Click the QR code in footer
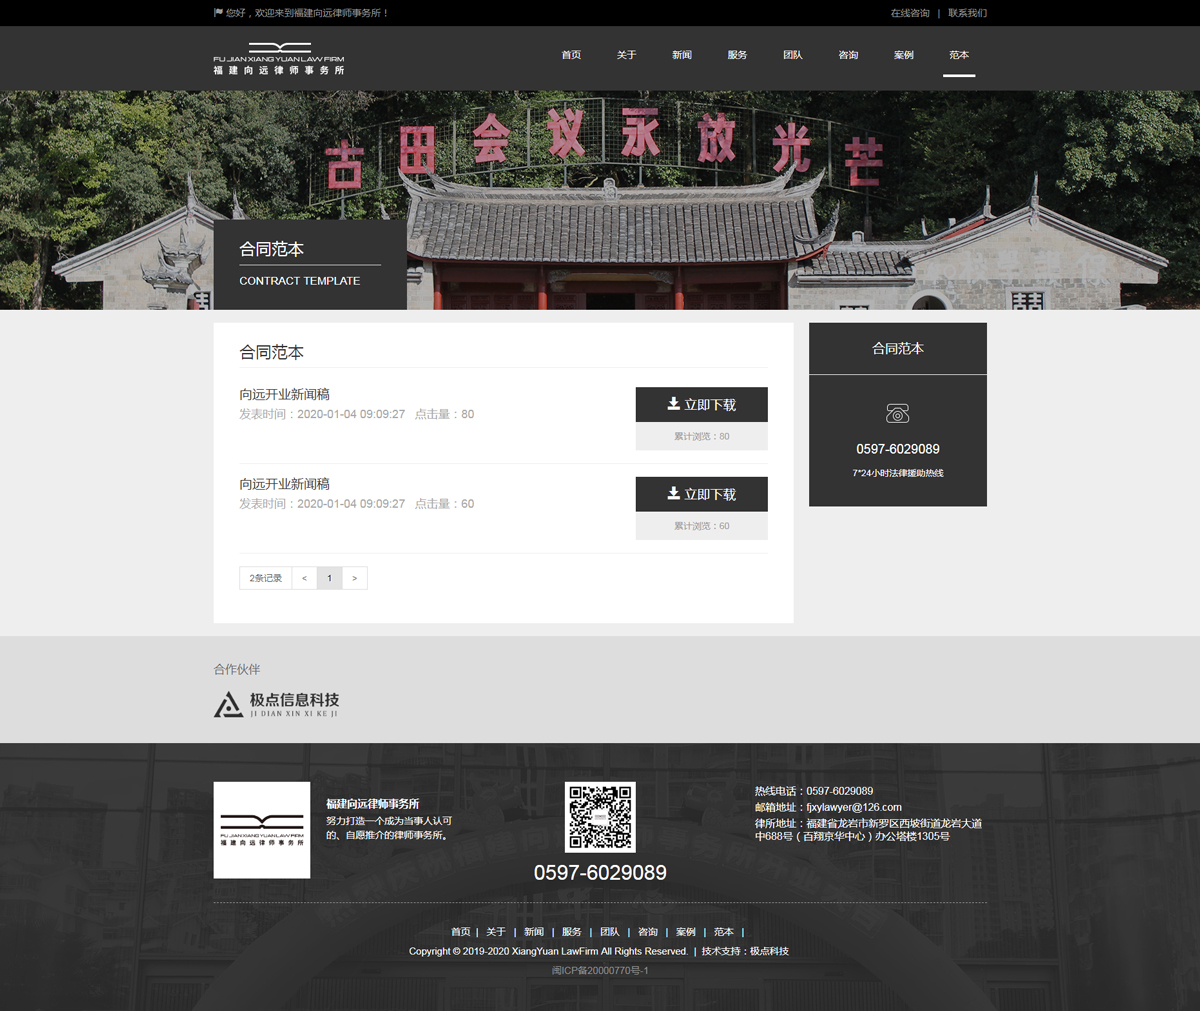 tap(600, 817)
